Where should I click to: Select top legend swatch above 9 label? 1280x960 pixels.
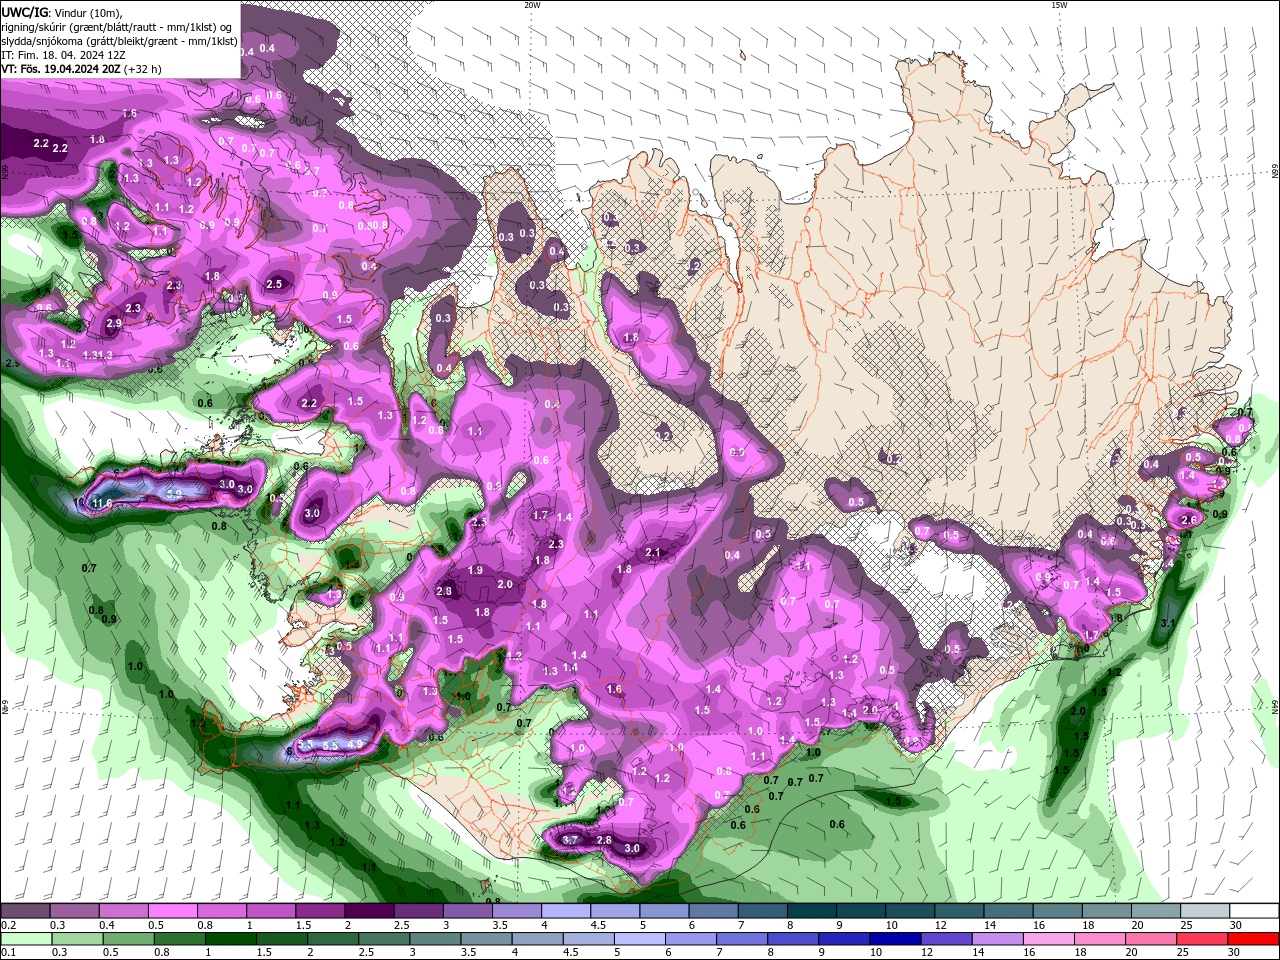[861, 911]
